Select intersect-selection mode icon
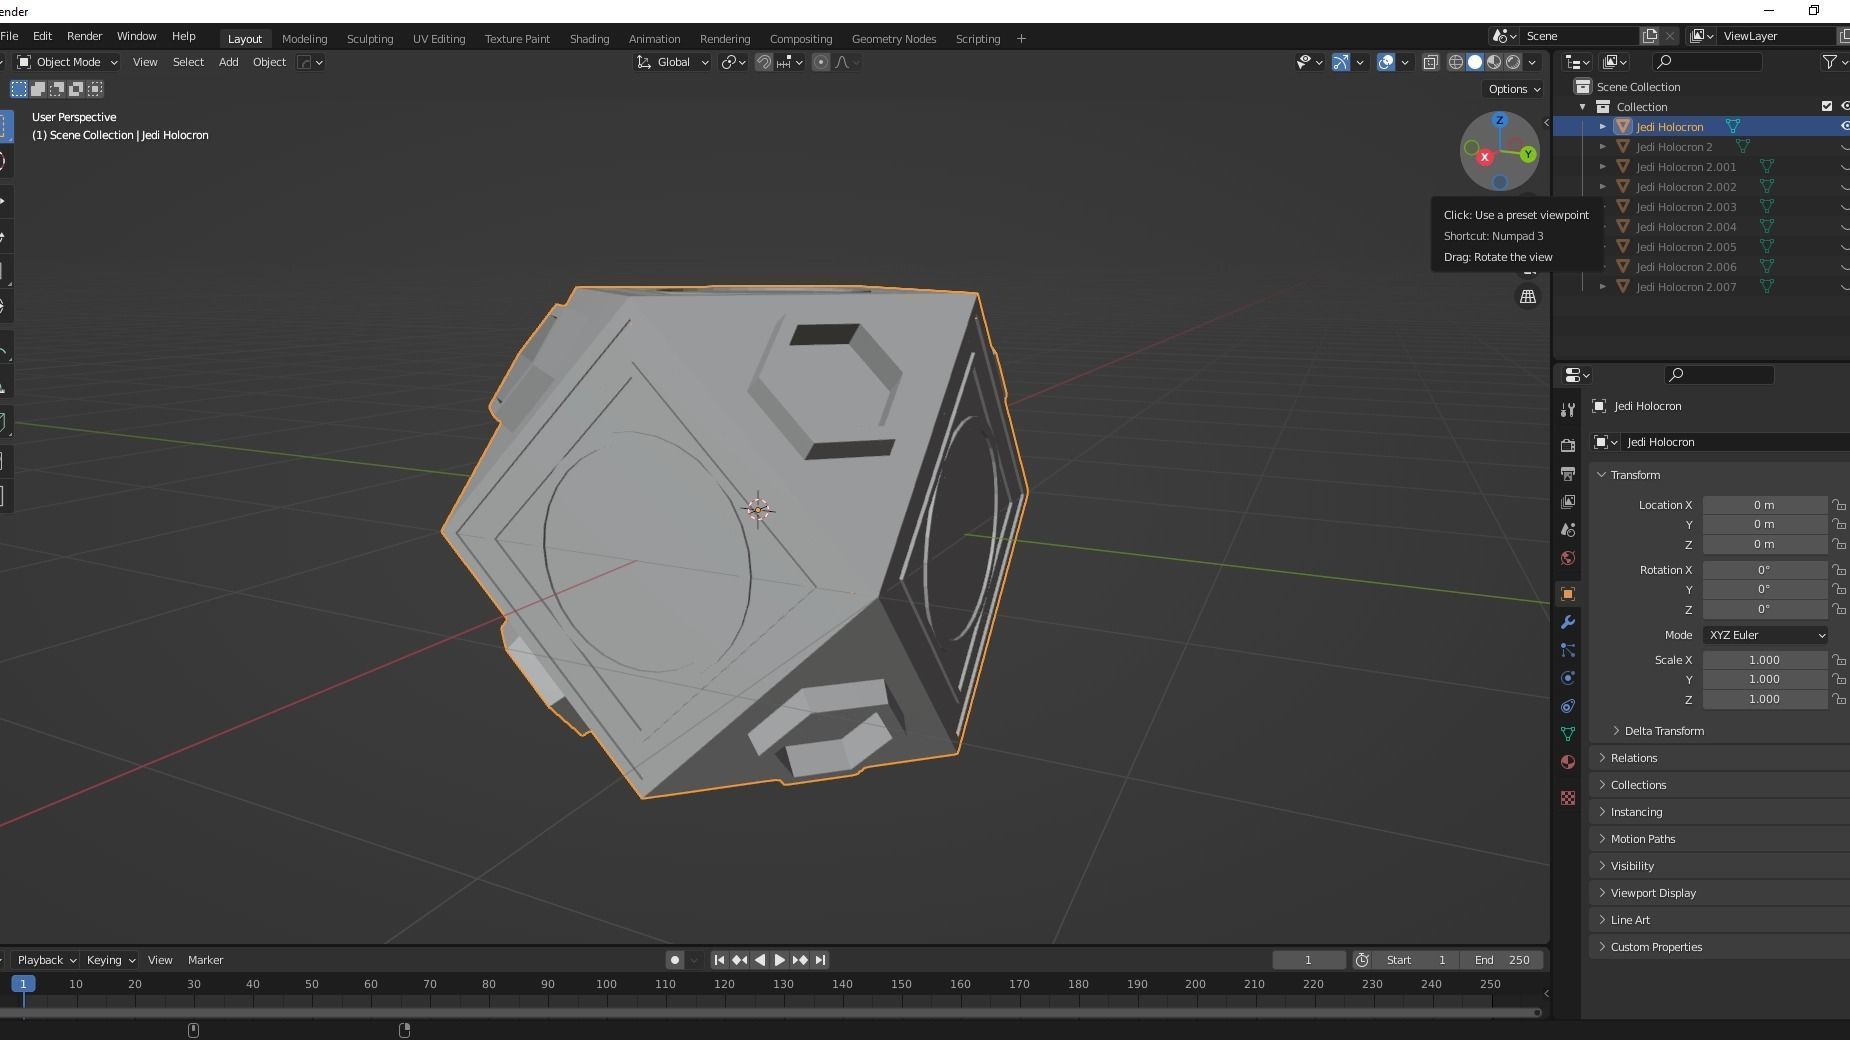The image size is (1850, 1040). pos(95,89)
